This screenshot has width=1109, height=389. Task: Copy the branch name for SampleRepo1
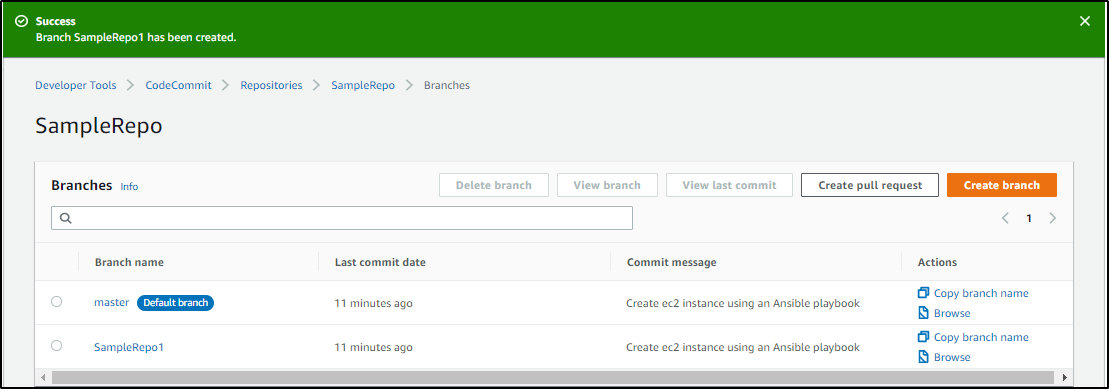[973, 337]
